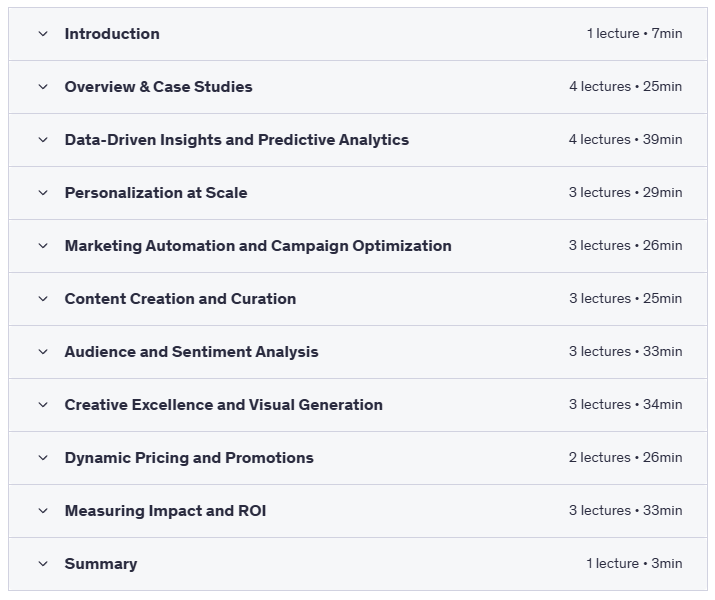Viewport: 715px width, 600px height.
Task: Expand Content Creation and Curation chevron
Action: (43, 299)
